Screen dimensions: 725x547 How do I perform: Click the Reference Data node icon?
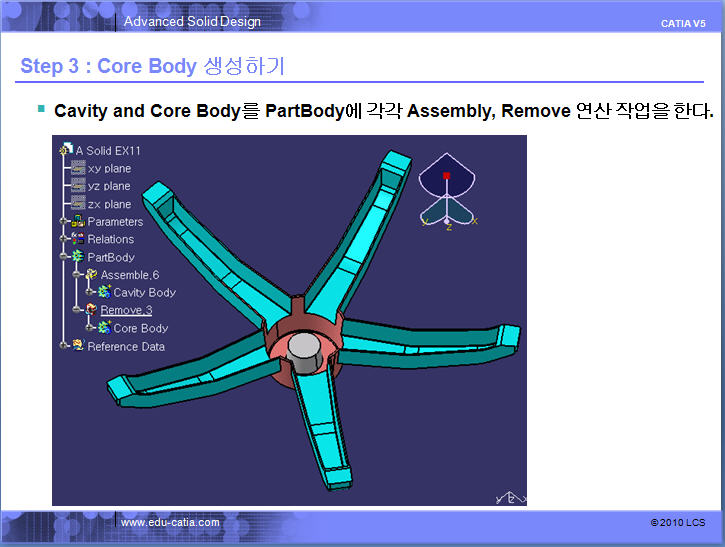(x=78, y=347)
